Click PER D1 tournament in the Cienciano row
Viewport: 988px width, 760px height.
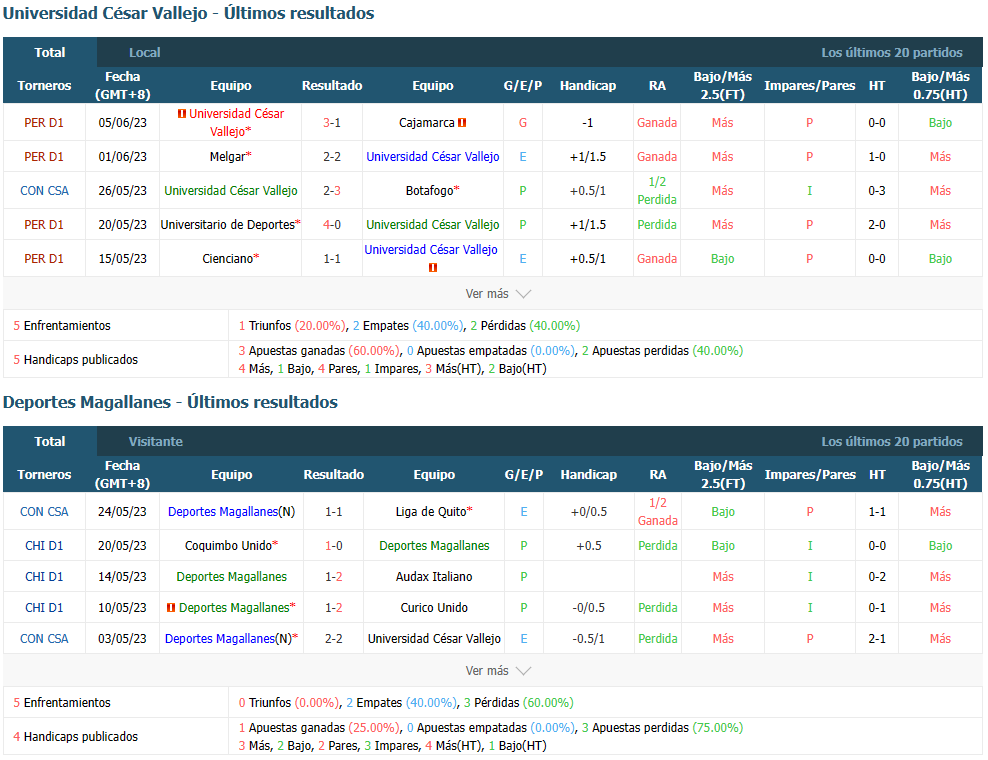[x=44, y=259]
